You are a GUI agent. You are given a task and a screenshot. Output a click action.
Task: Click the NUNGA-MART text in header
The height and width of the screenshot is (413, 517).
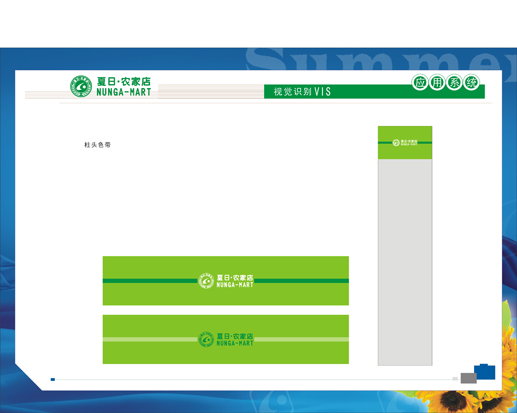point(124,92)
